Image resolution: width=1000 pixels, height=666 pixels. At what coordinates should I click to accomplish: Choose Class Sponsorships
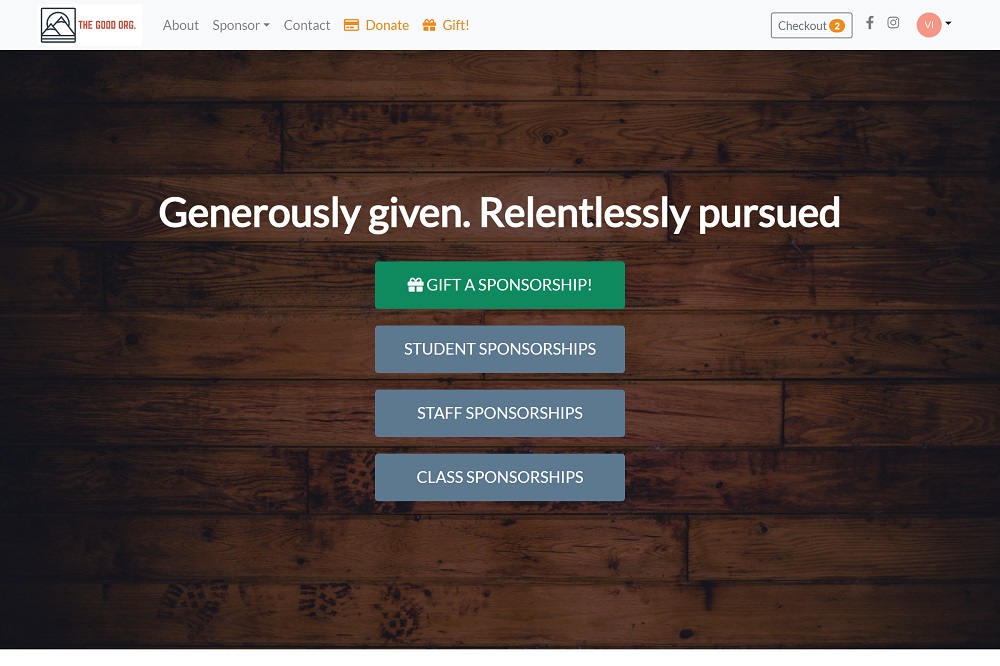(500, 477)
